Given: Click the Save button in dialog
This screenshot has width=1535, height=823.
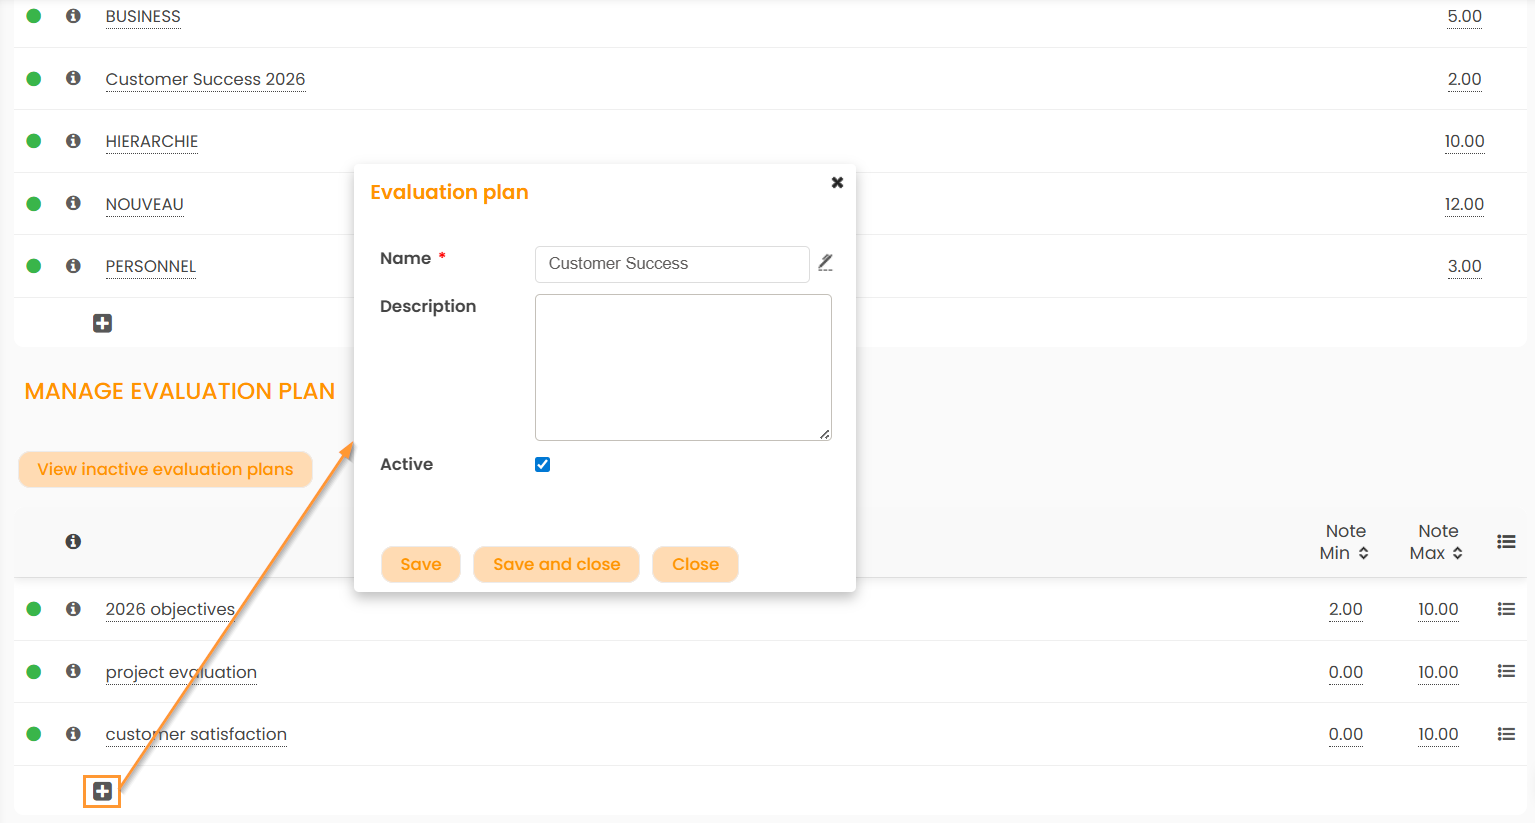Looking at the screenshot, I should click(420, 564).
